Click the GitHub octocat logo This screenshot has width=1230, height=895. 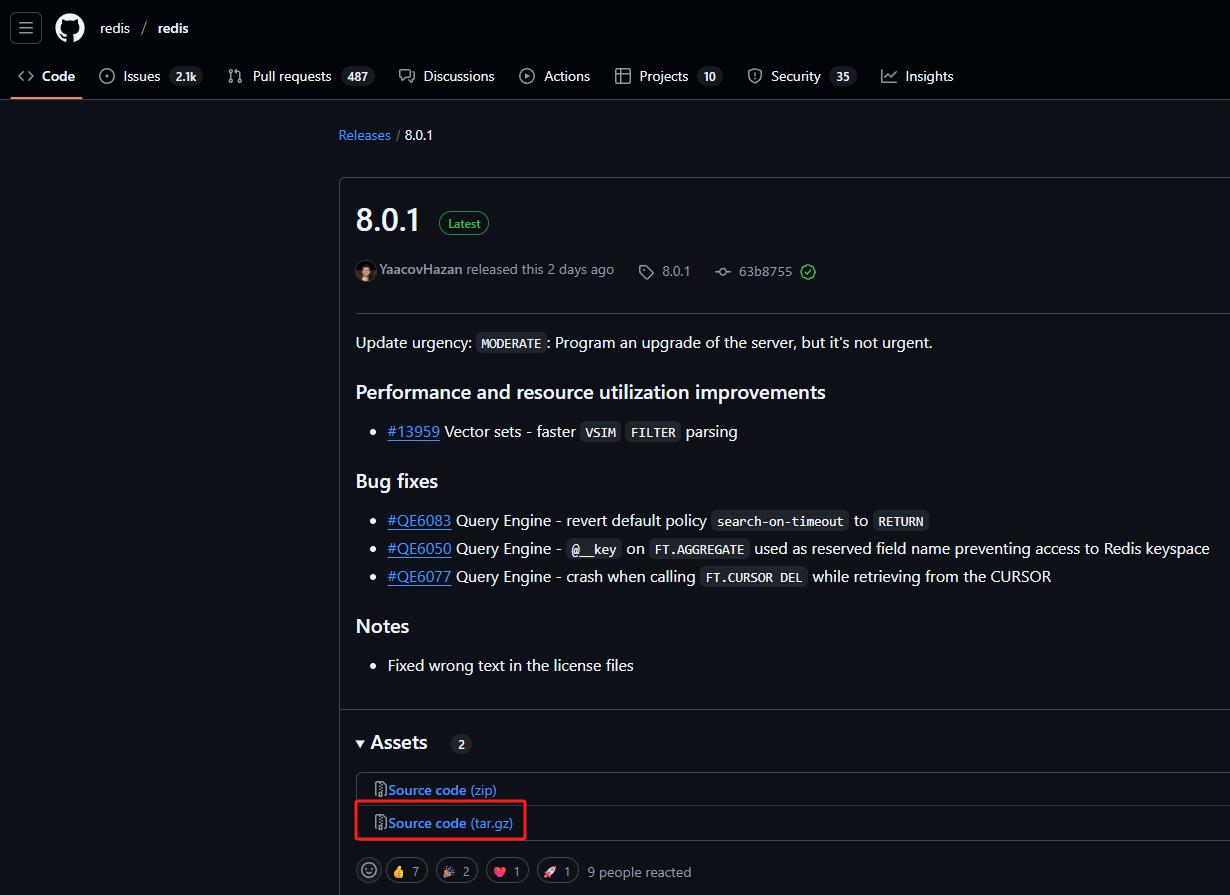[70, 28]
